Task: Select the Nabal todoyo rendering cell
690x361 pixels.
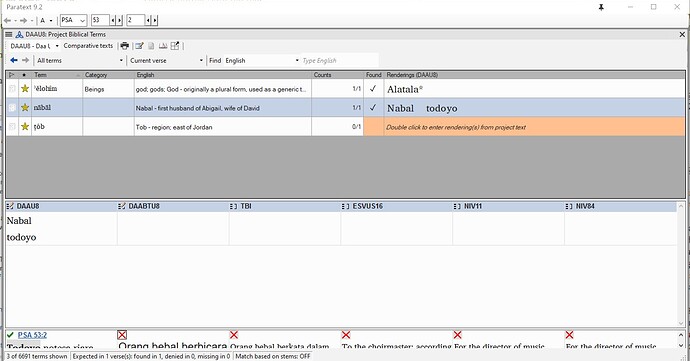Action: tap(535, 108)
